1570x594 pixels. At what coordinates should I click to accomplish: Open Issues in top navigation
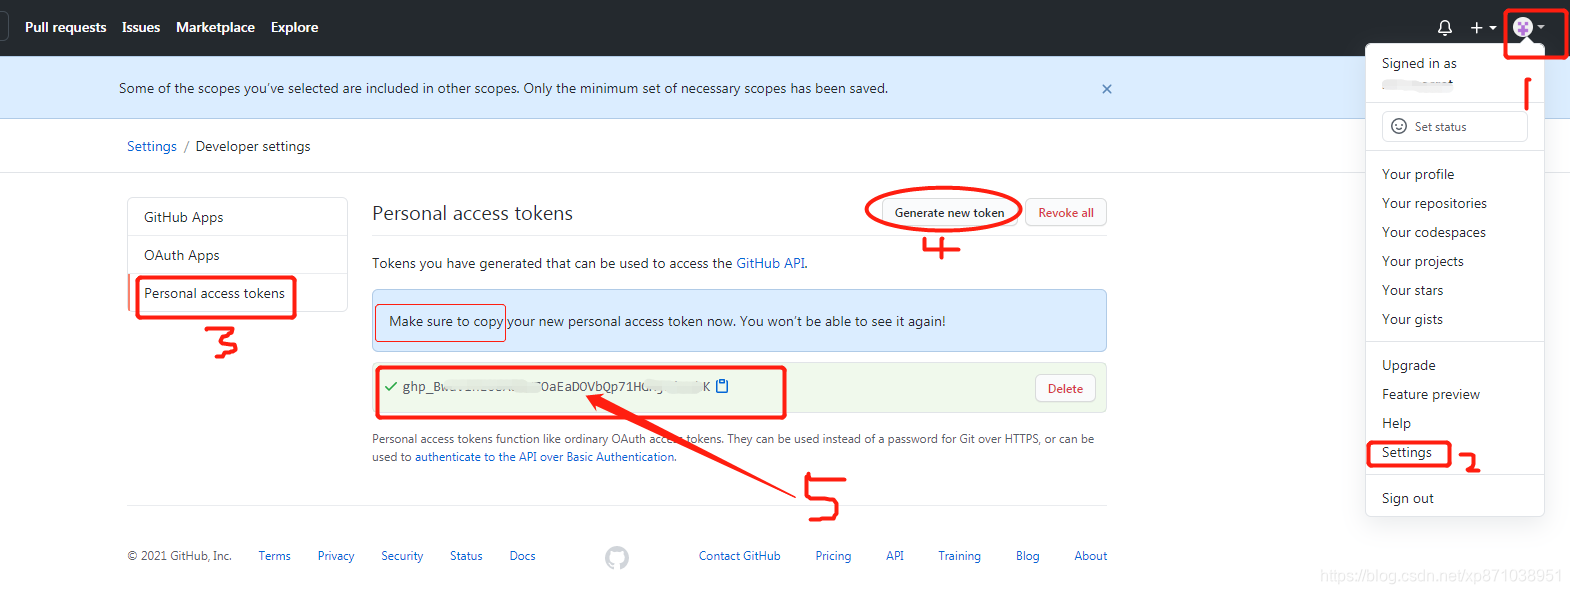(141, 27)
